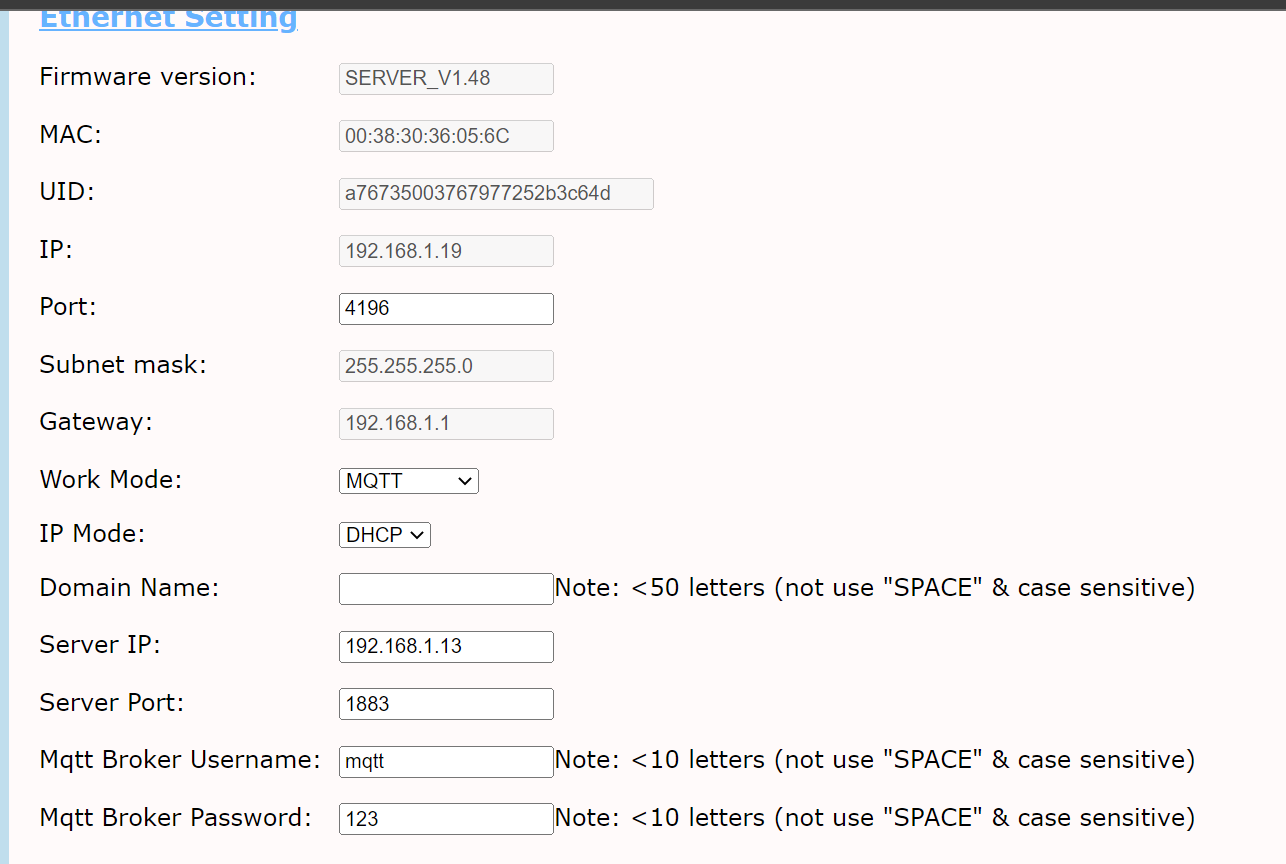The width and height of the screenshot is (1286, 864).
Task: Select the Server Port field with 1883
Action: 446,704
